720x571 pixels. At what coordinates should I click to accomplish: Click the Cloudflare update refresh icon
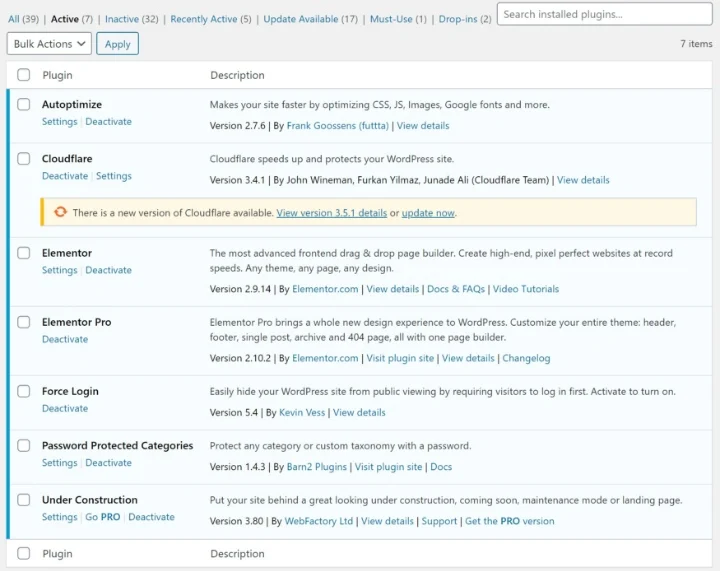(x=60, y=212)
